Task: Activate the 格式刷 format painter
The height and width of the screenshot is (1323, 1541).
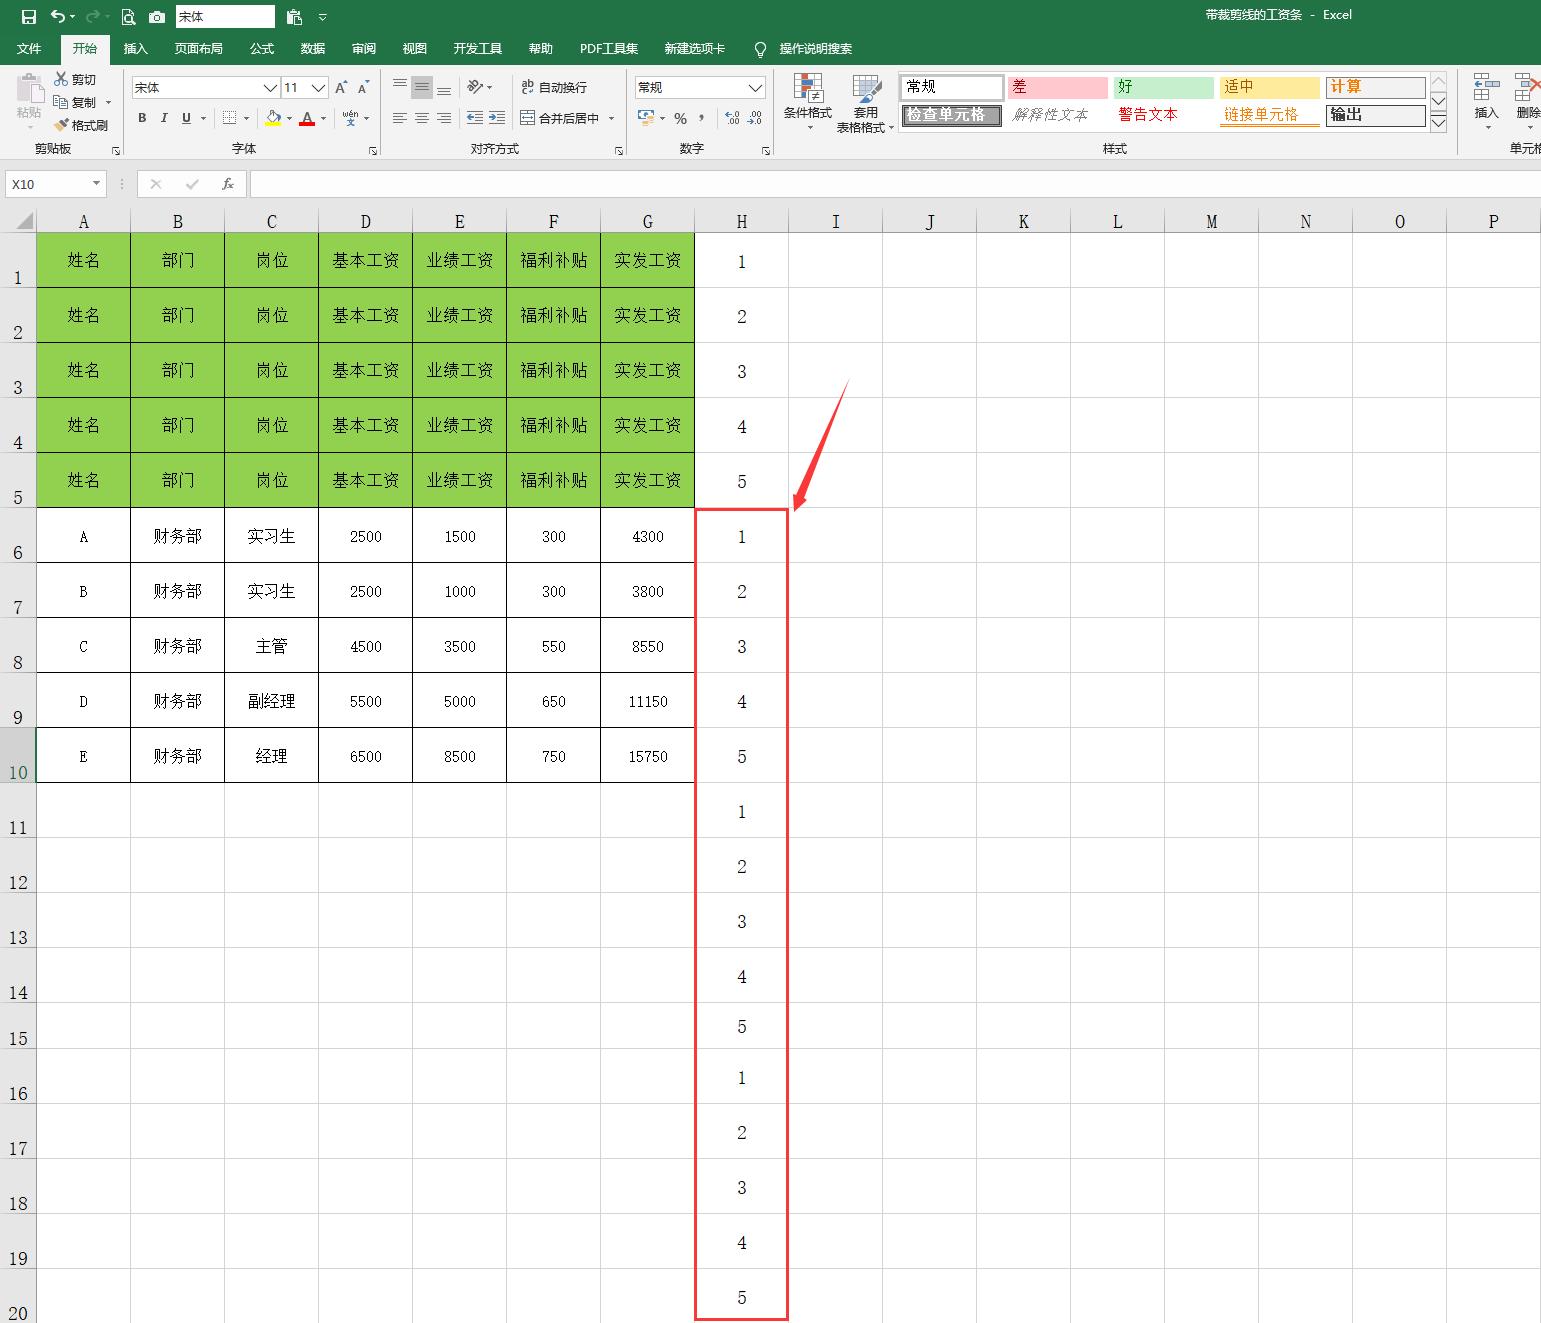Action: (81, 125)
